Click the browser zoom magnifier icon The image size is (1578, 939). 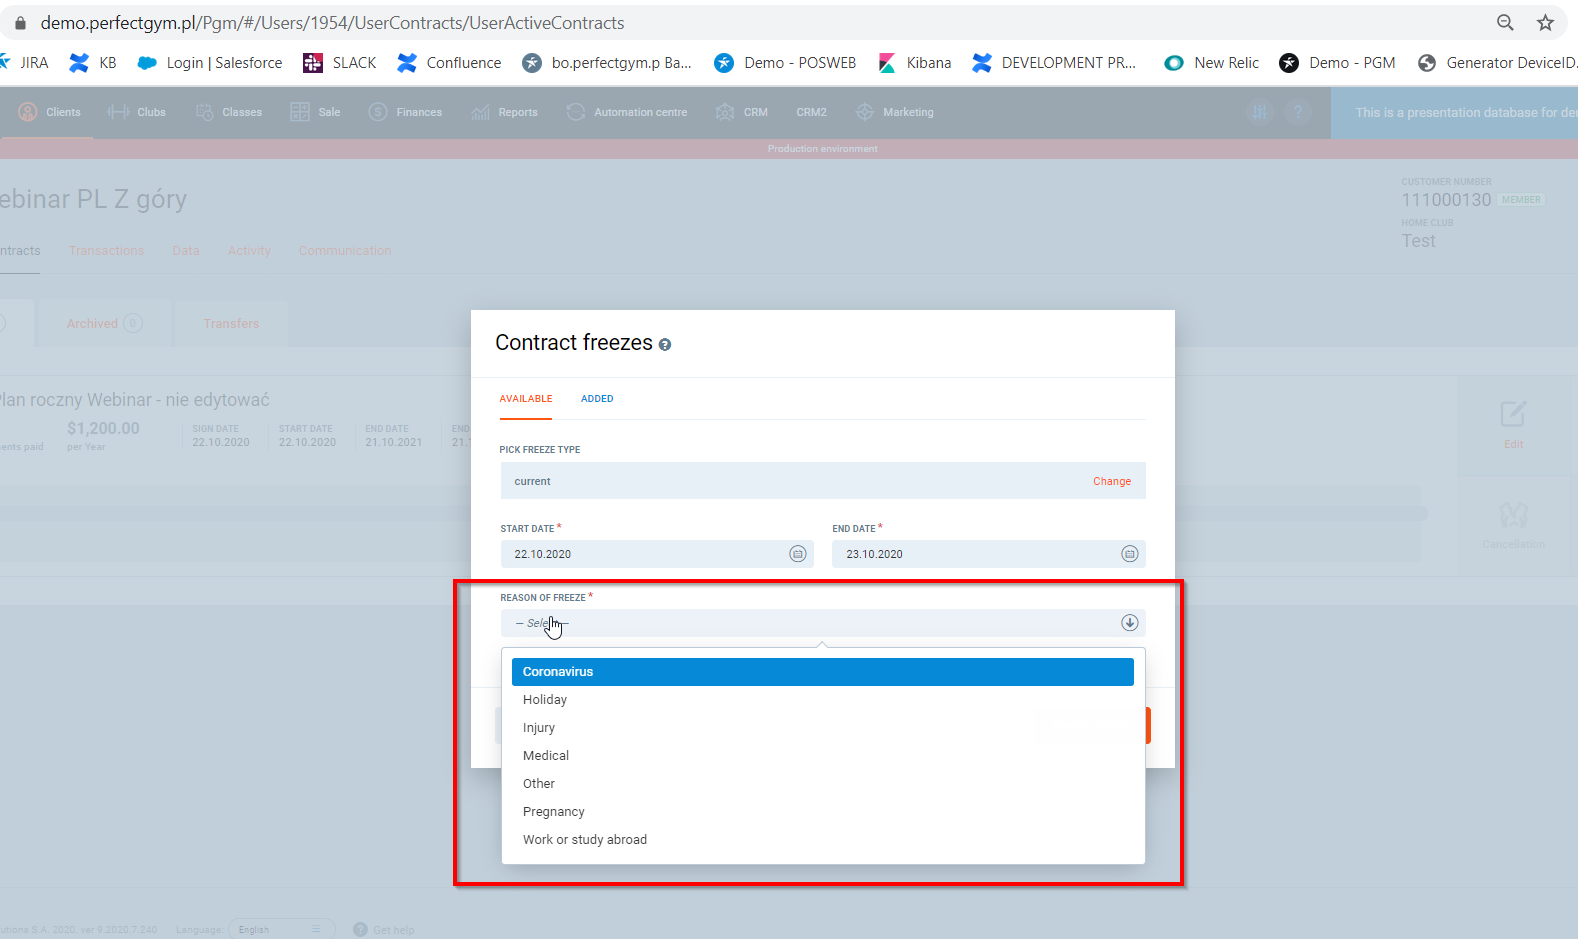coord(1505,23)
